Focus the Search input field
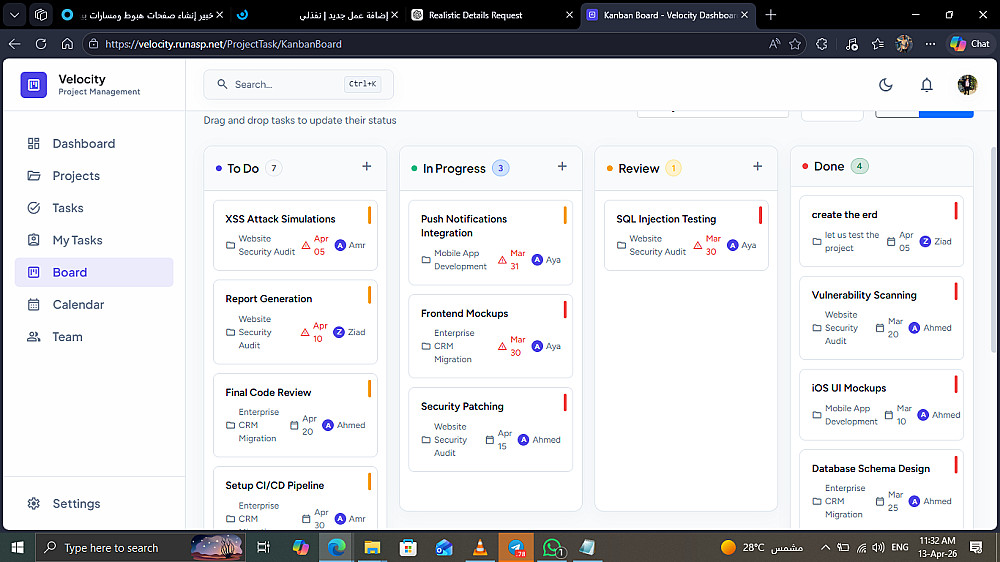 pyautogui.click(x=298, y=84)
